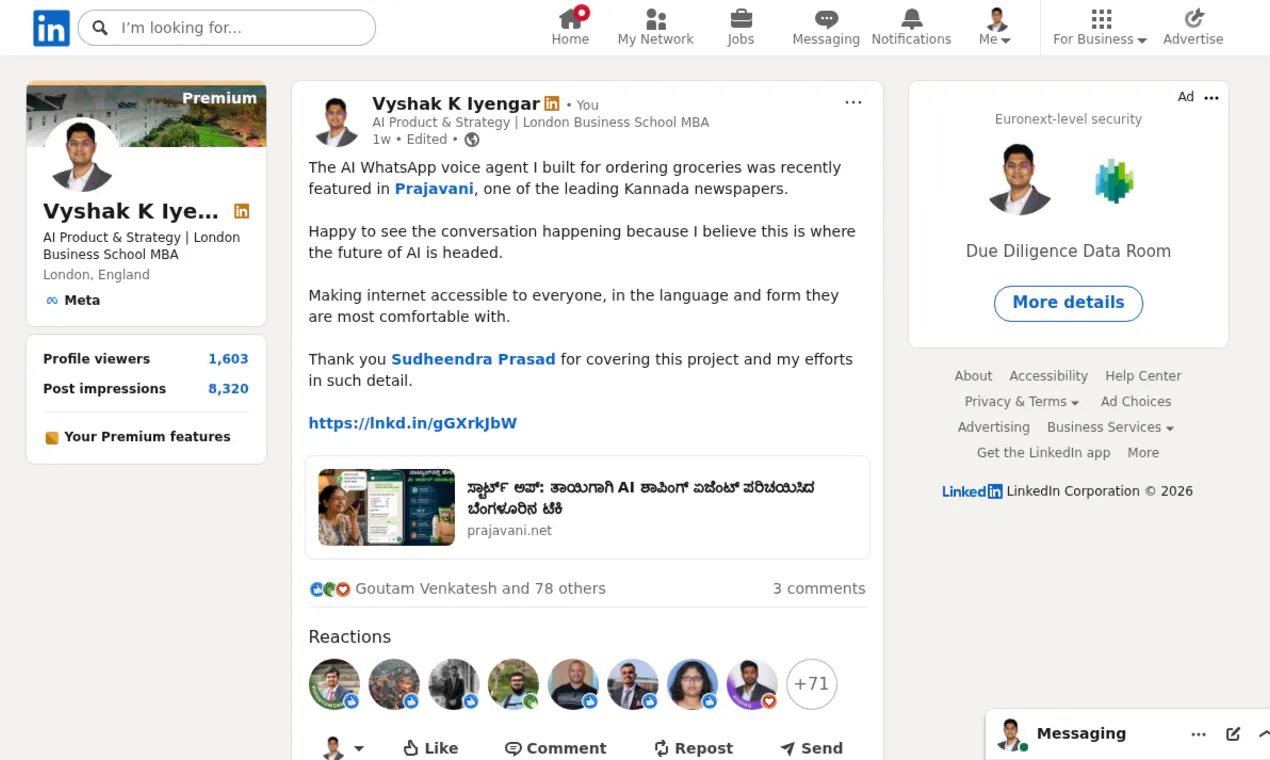Image resolution: width=1270 pixels, height=760 pixels.
Task: Open Messaging in the top navigation
Action: pyautogui.click(x=826, y=27)
